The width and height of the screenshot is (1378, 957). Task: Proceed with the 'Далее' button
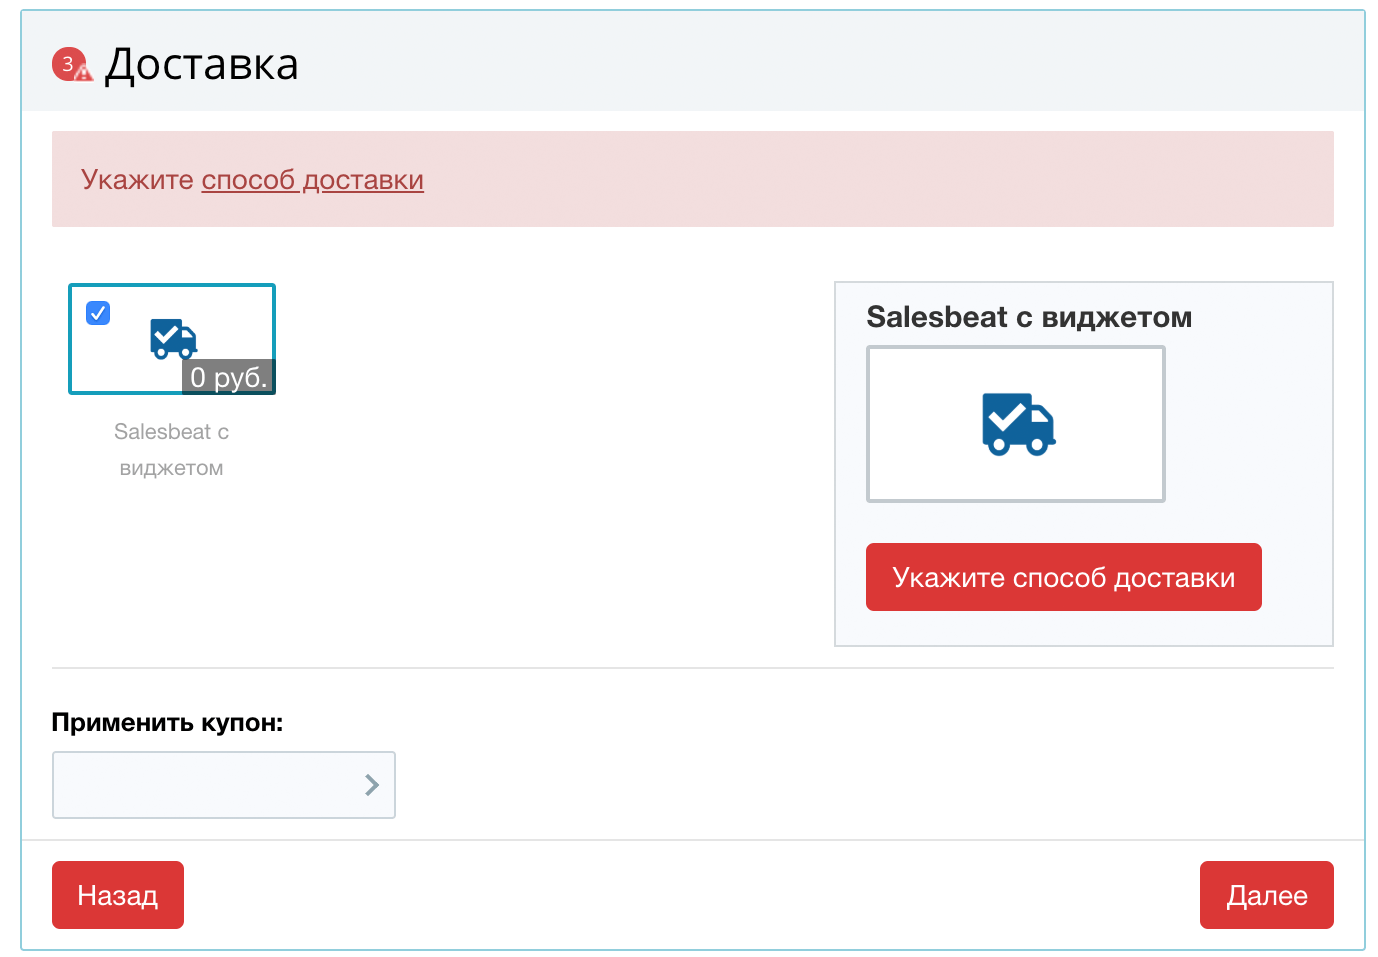pyautogui.click(x=1267, y=895)
